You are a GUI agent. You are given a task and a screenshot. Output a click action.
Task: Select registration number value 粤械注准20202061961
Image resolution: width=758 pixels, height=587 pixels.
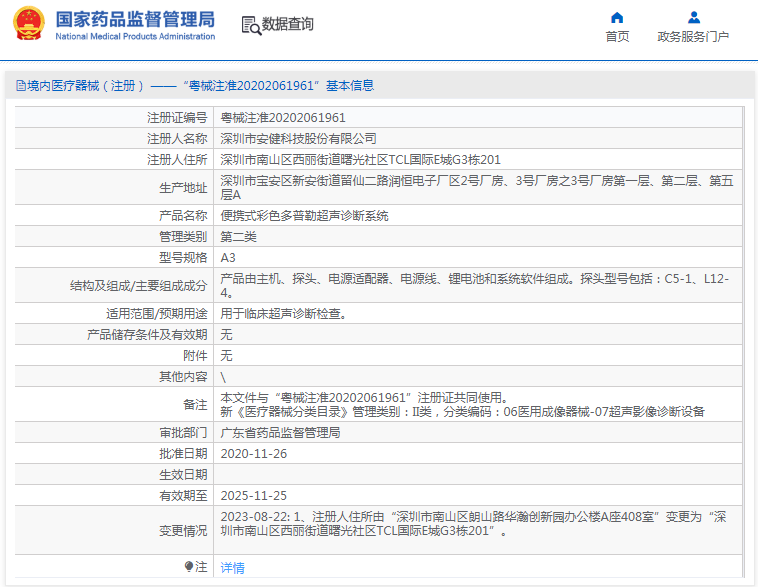click(x=283, y=117)
